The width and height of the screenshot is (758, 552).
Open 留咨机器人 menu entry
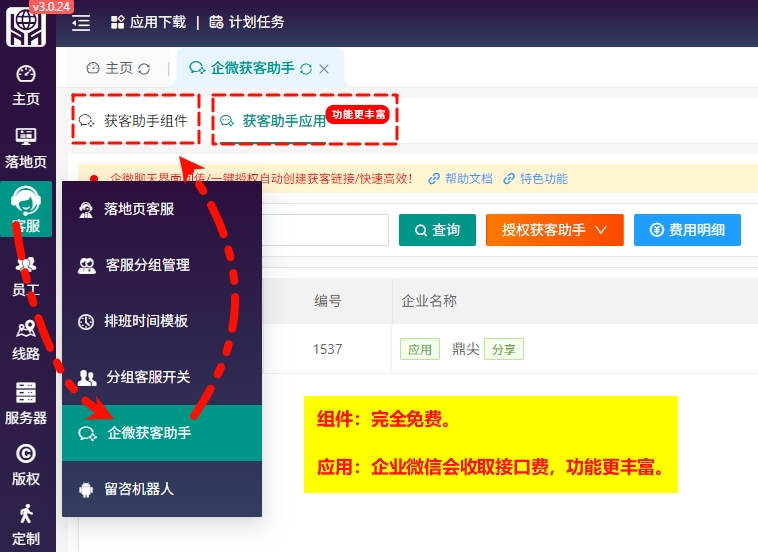tap(140, 489)
